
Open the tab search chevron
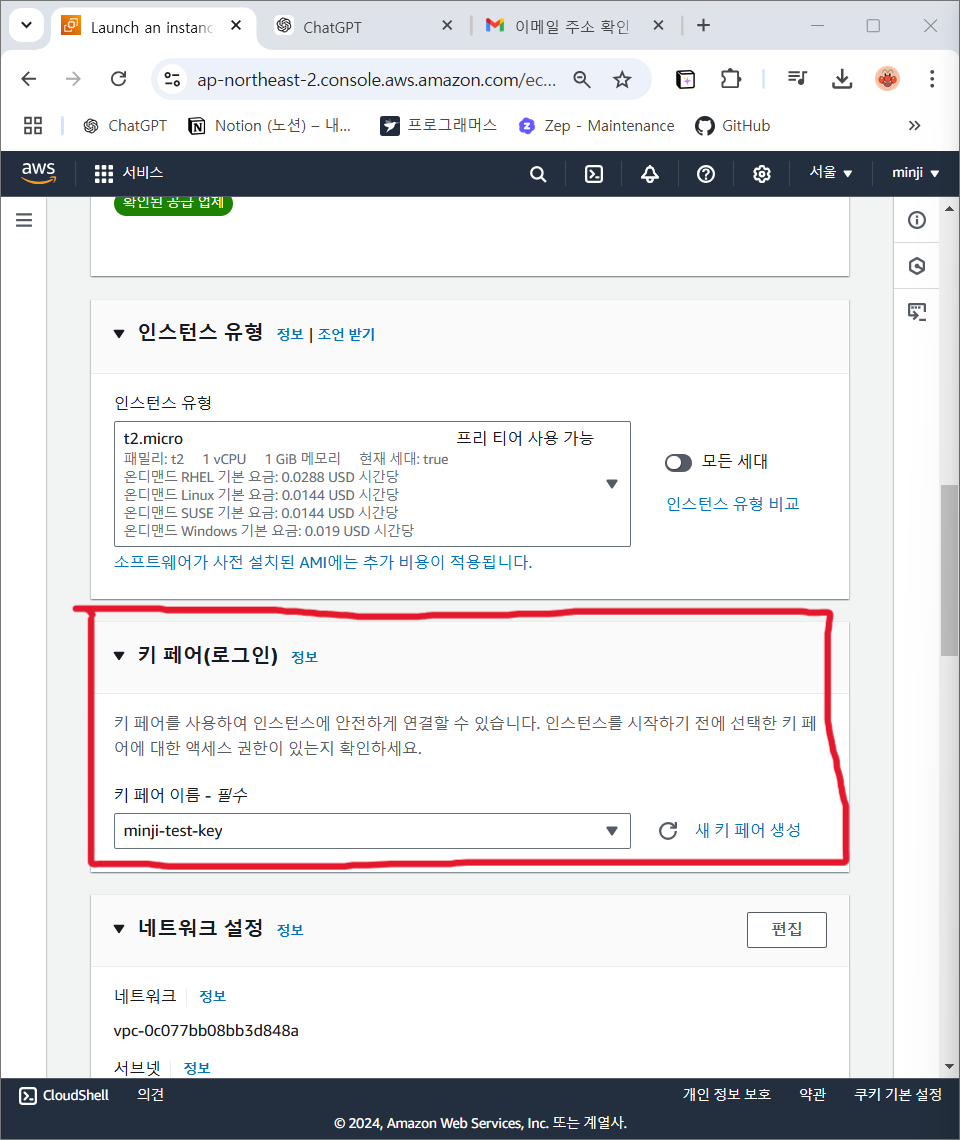(26, 25)
